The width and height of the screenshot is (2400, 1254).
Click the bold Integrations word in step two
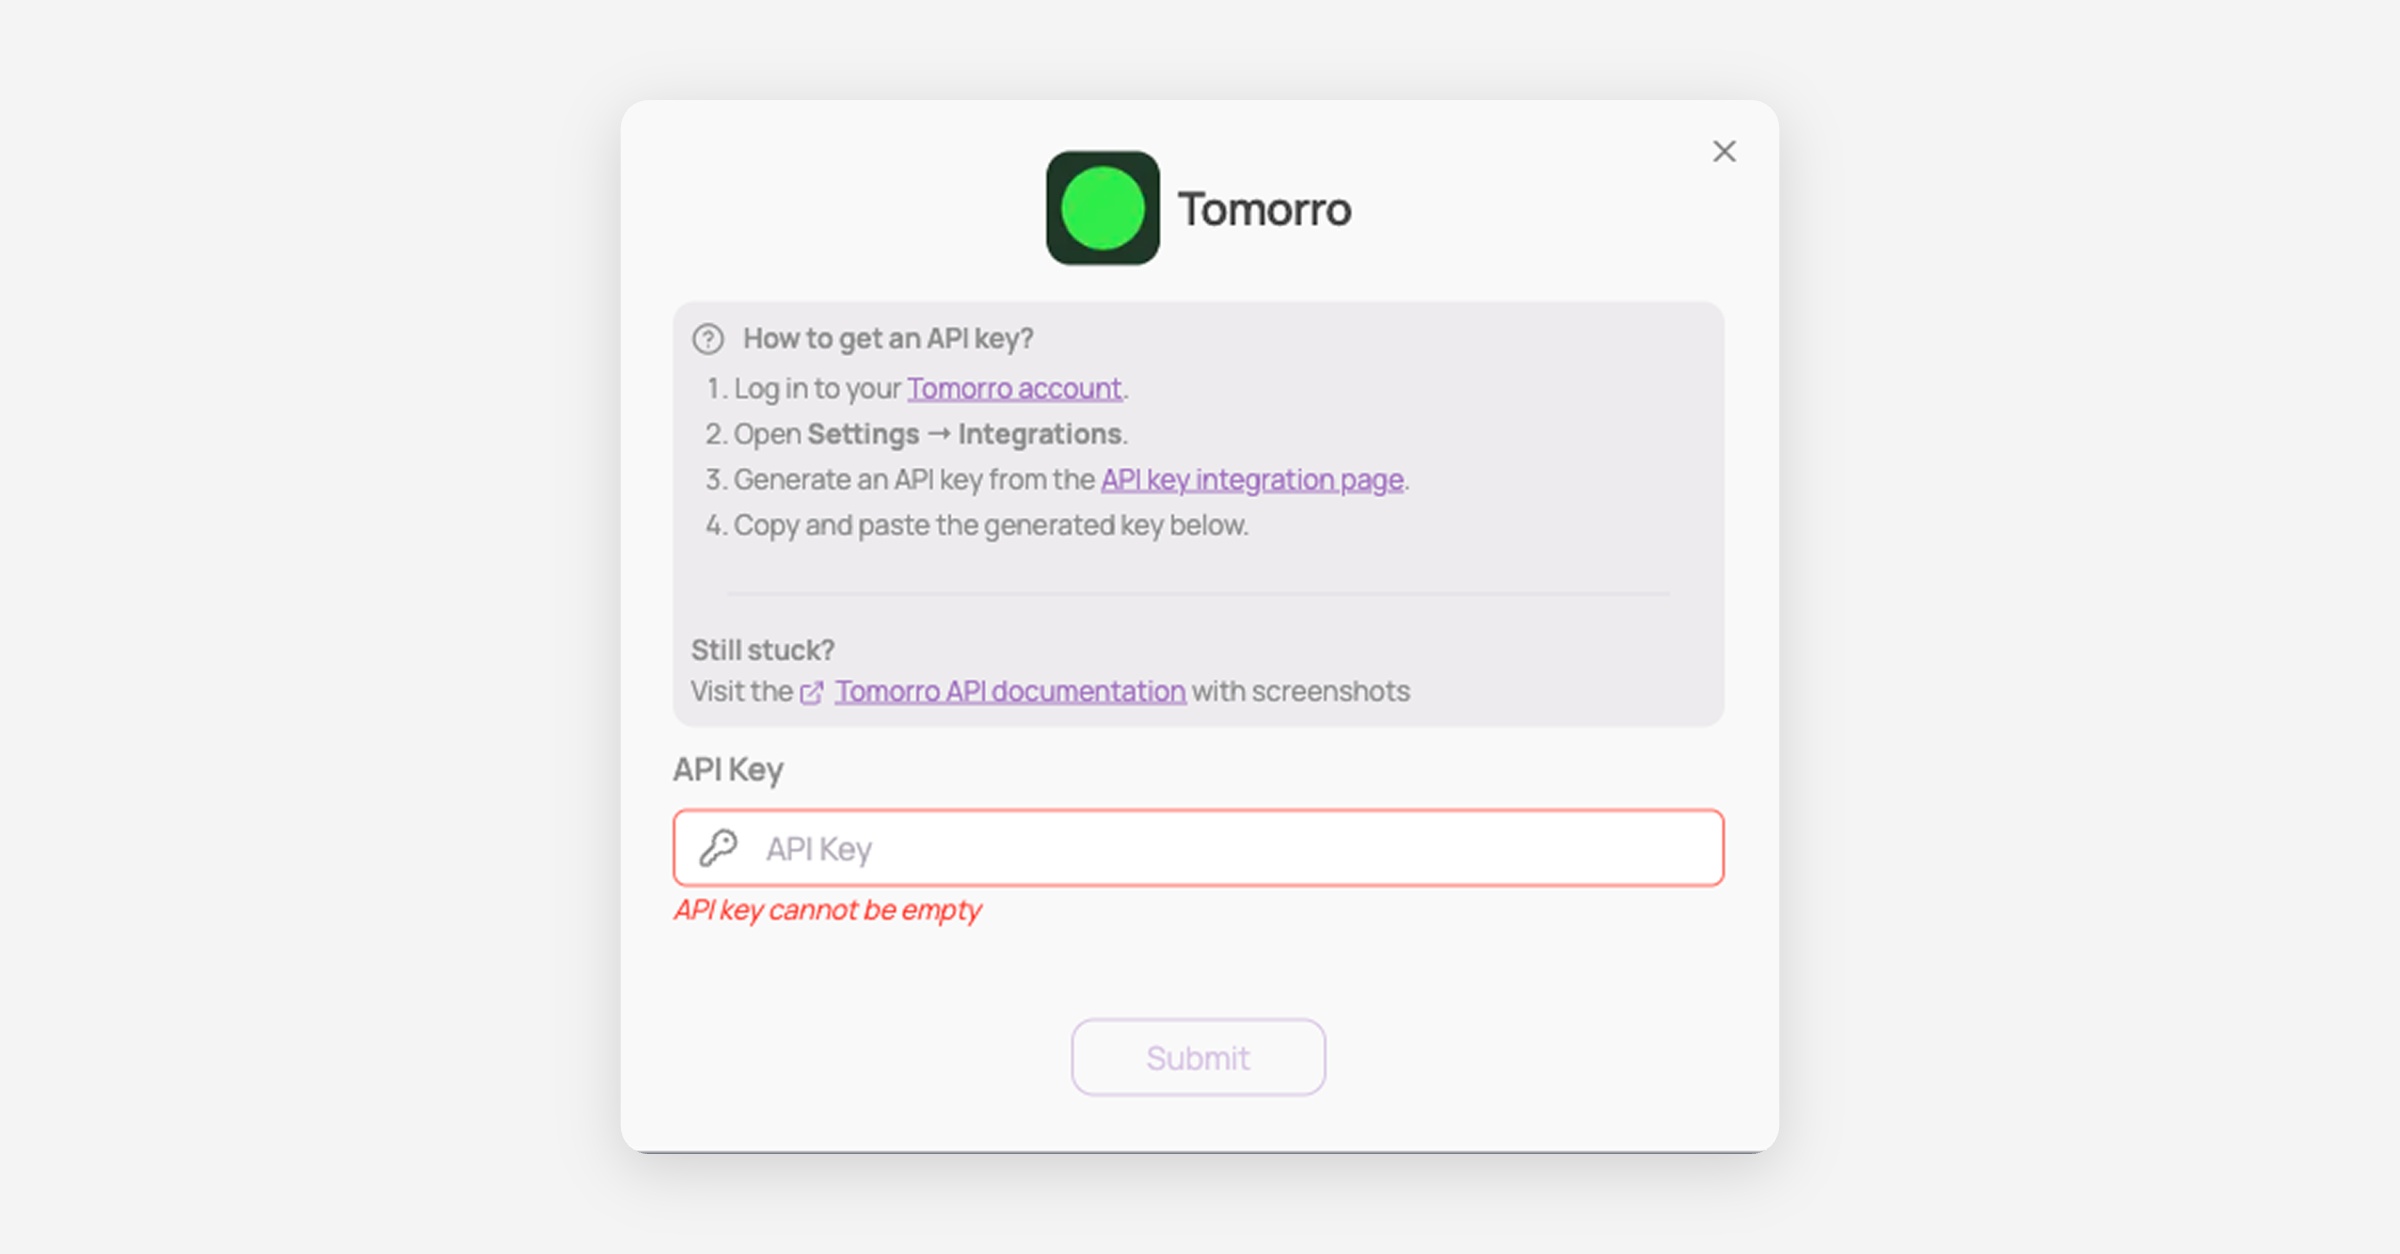(x=1040, y=434)
